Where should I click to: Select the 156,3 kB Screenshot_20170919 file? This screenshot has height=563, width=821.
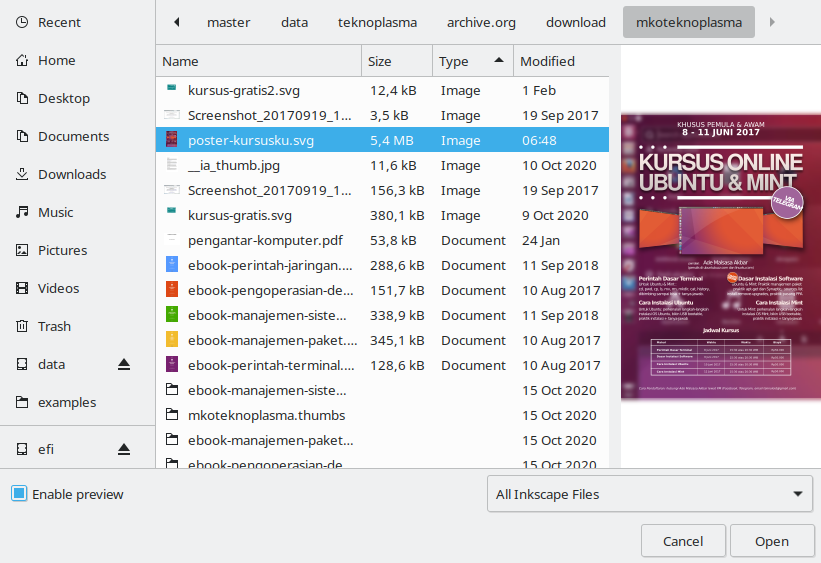[x=382, y=190]
